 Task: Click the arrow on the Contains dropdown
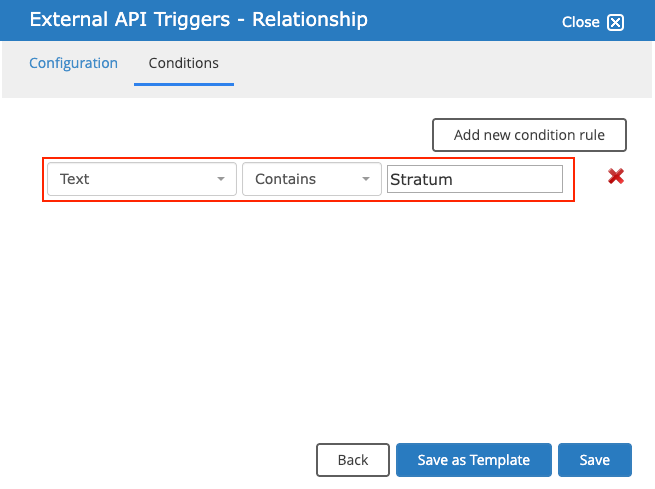pos(366,179)
